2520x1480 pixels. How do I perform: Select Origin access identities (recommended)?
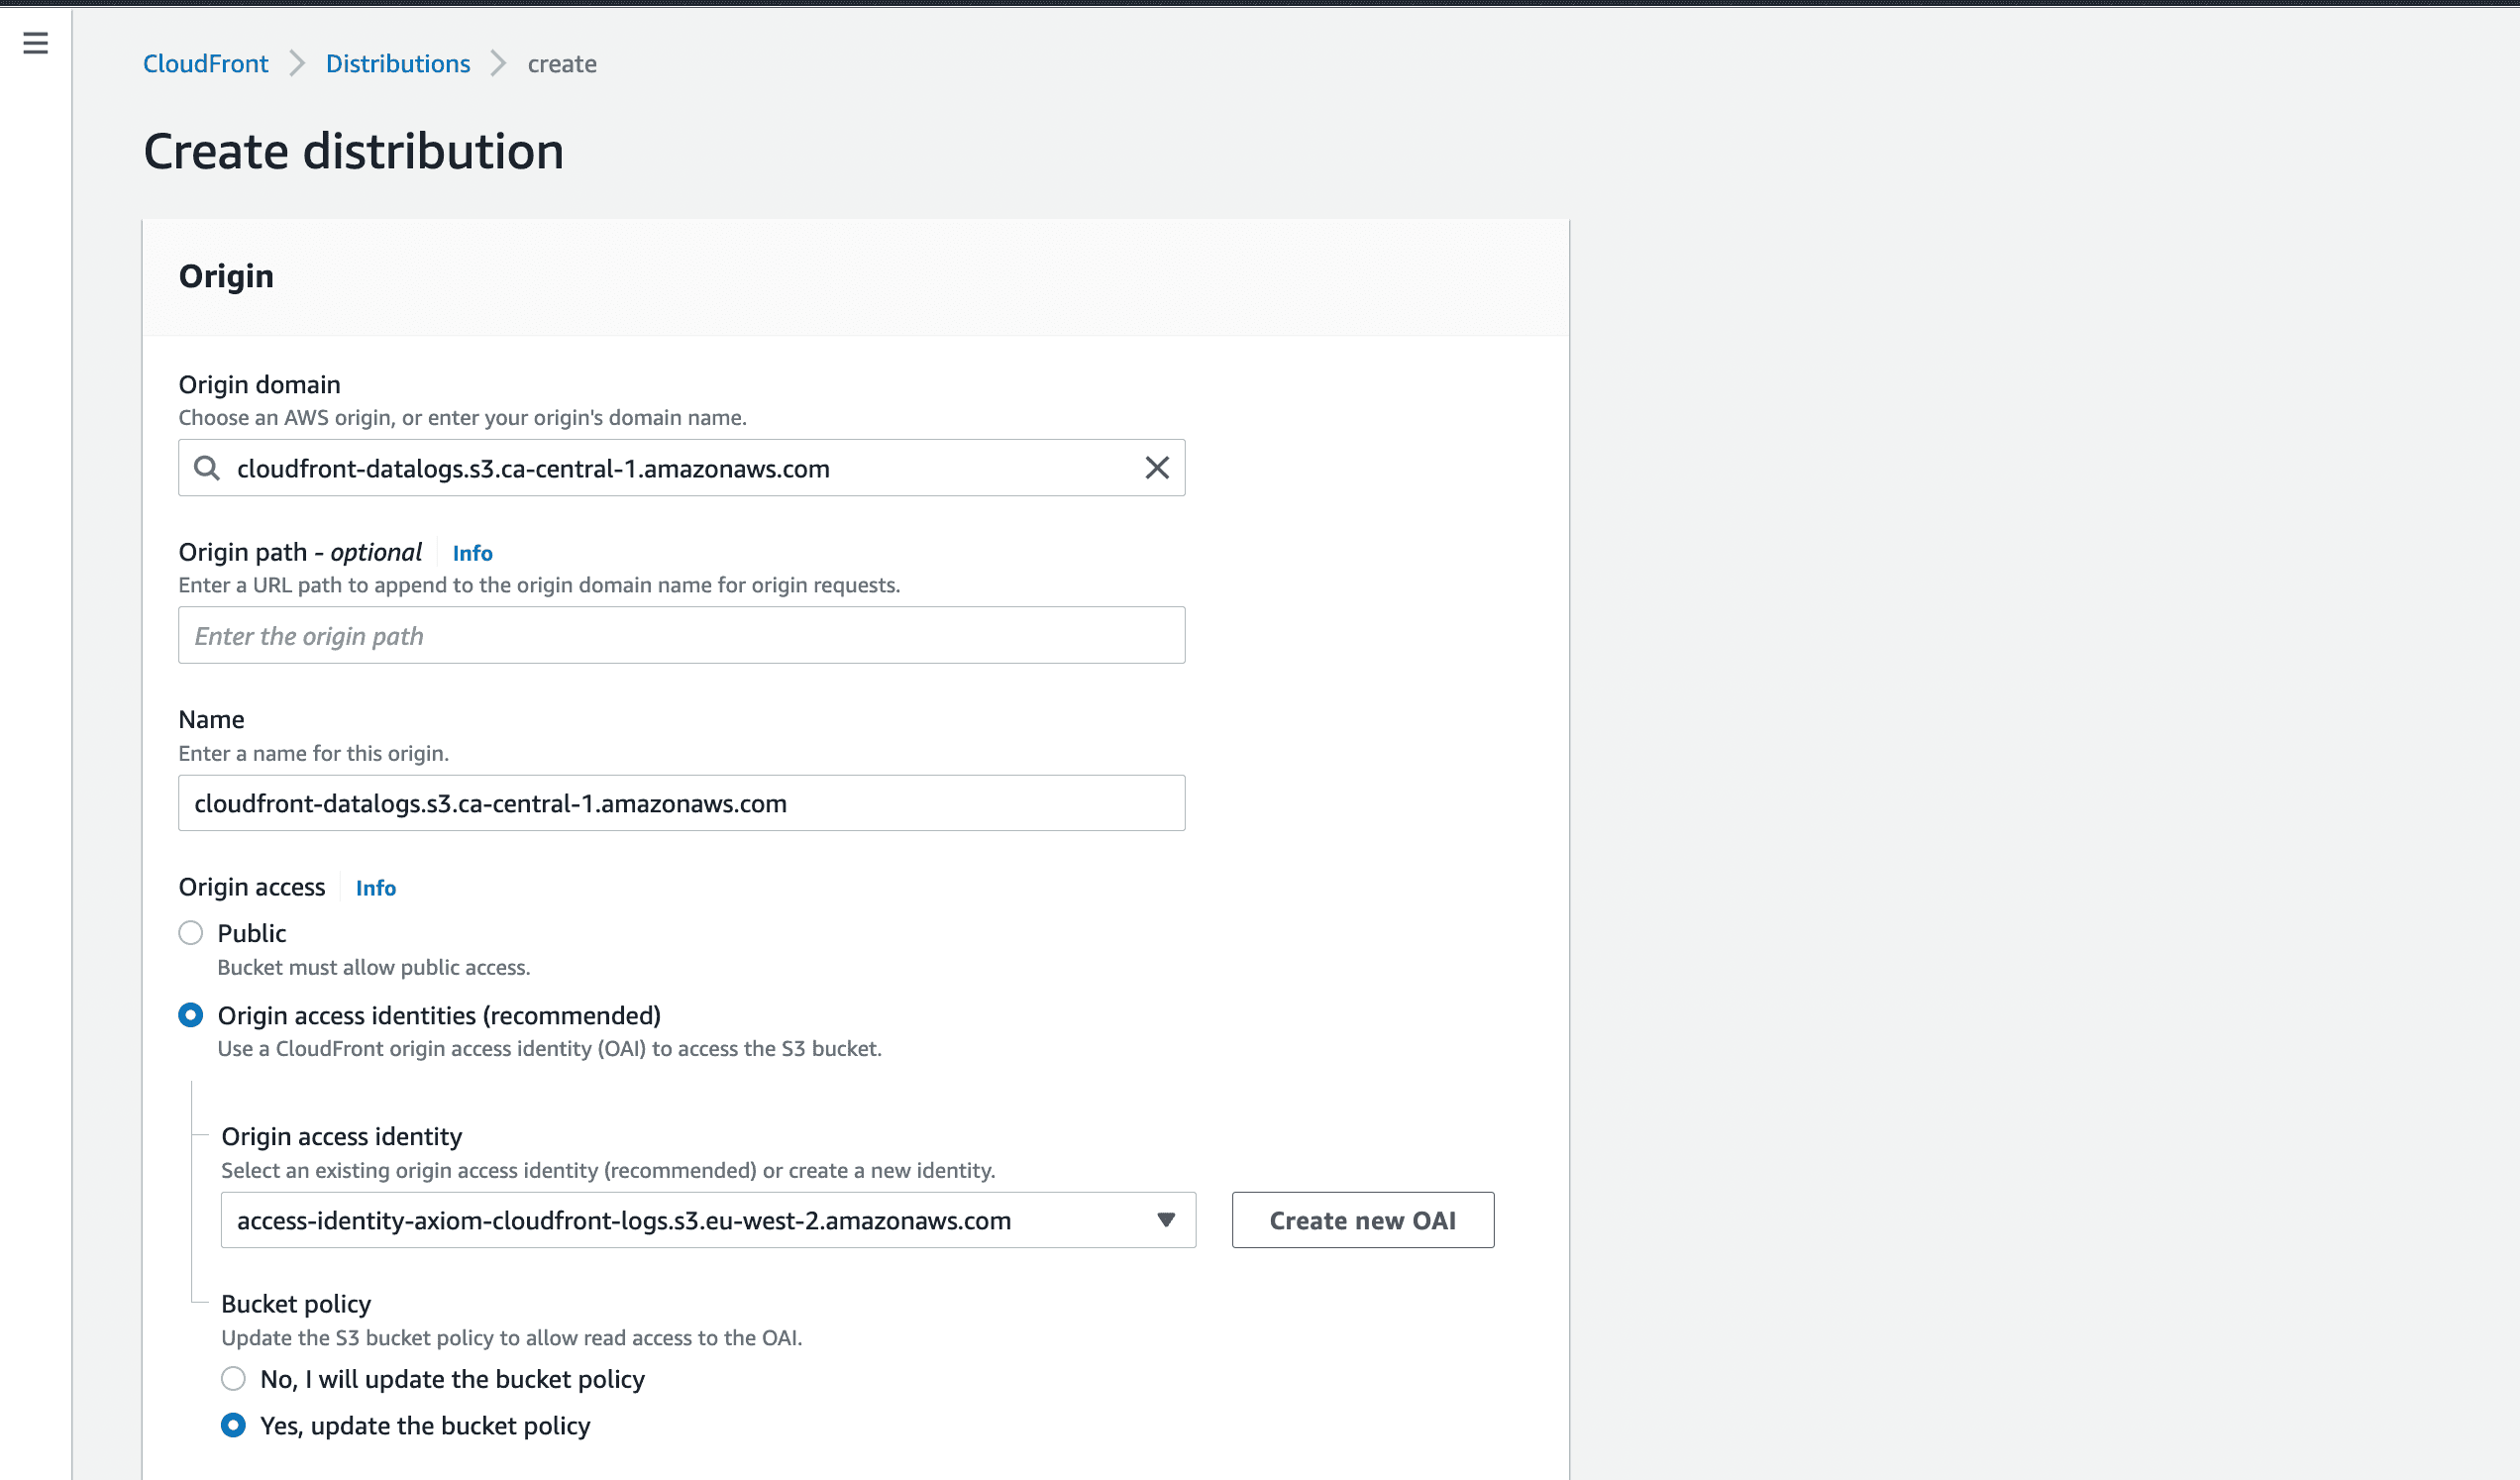coord(191,1015)
